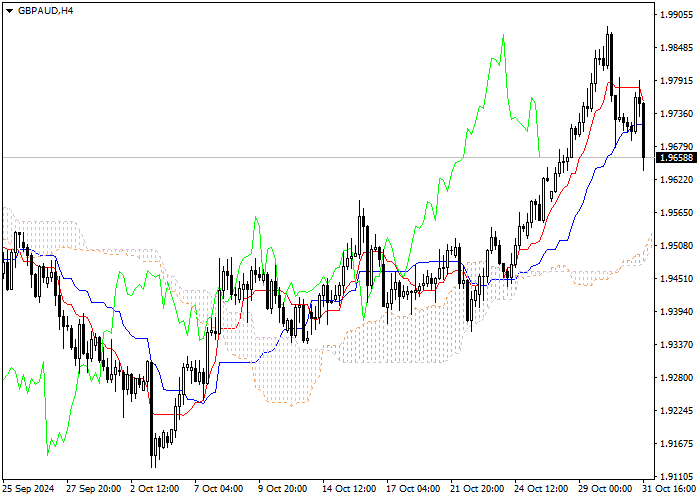This screenshot has width=700, height=500.
Task: Select the 1.95080 price level label
Action: [x=677, y=246]
